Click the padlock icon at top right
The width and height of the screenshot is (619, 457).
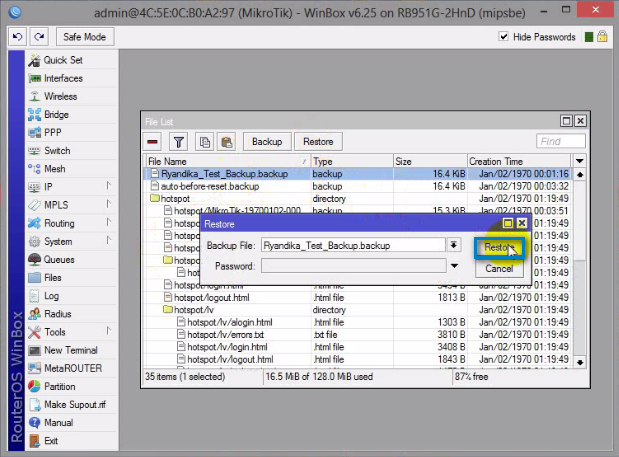[602, 37]
